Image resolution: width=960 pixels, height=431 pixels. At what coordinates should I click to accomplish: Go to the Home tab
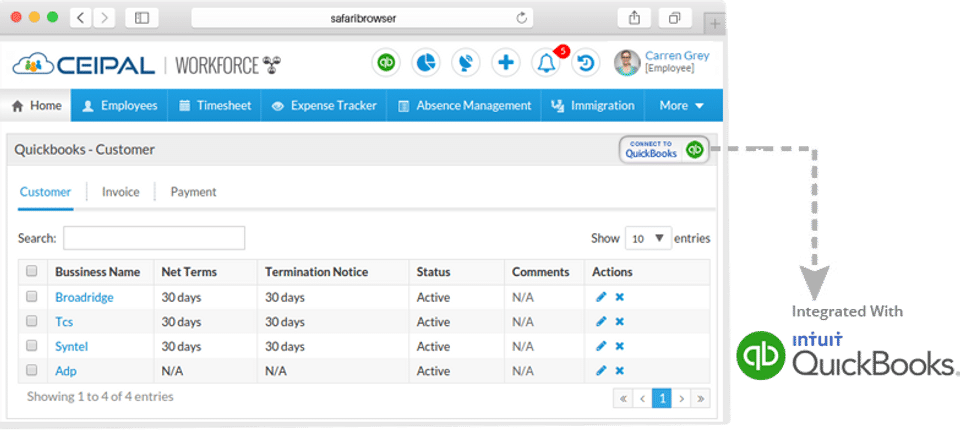pos(37,105)
